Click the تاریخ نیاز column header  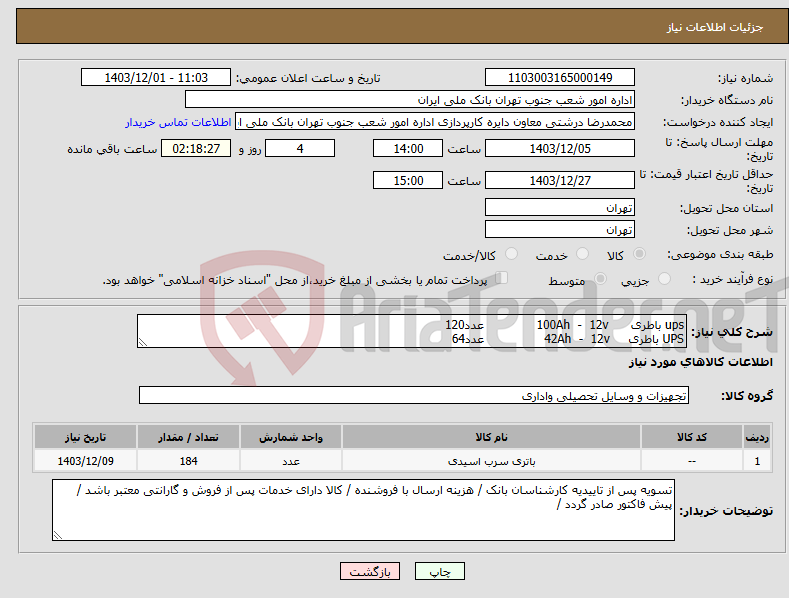pyautogui.click(x=86, y=437)
